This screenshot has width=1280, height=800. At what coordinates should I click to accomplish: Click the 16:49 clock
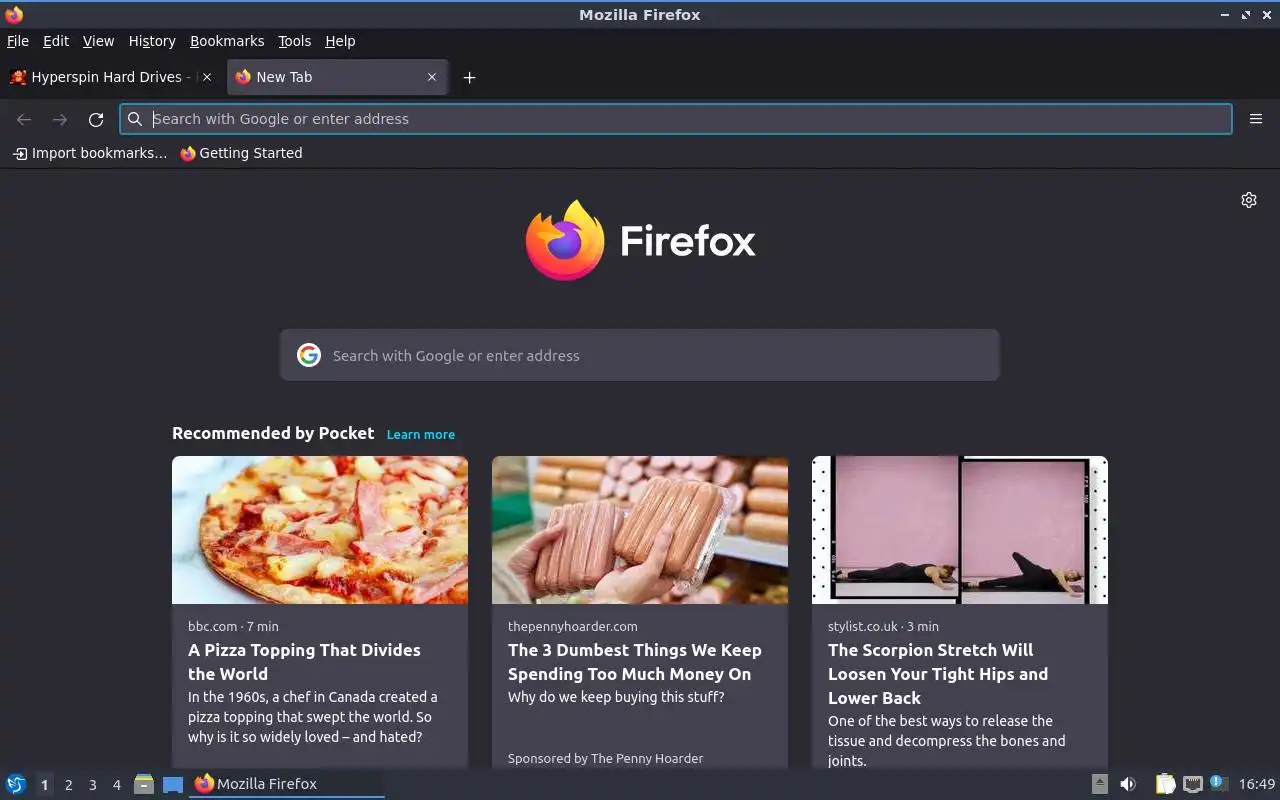click(x=1257, y=784)
